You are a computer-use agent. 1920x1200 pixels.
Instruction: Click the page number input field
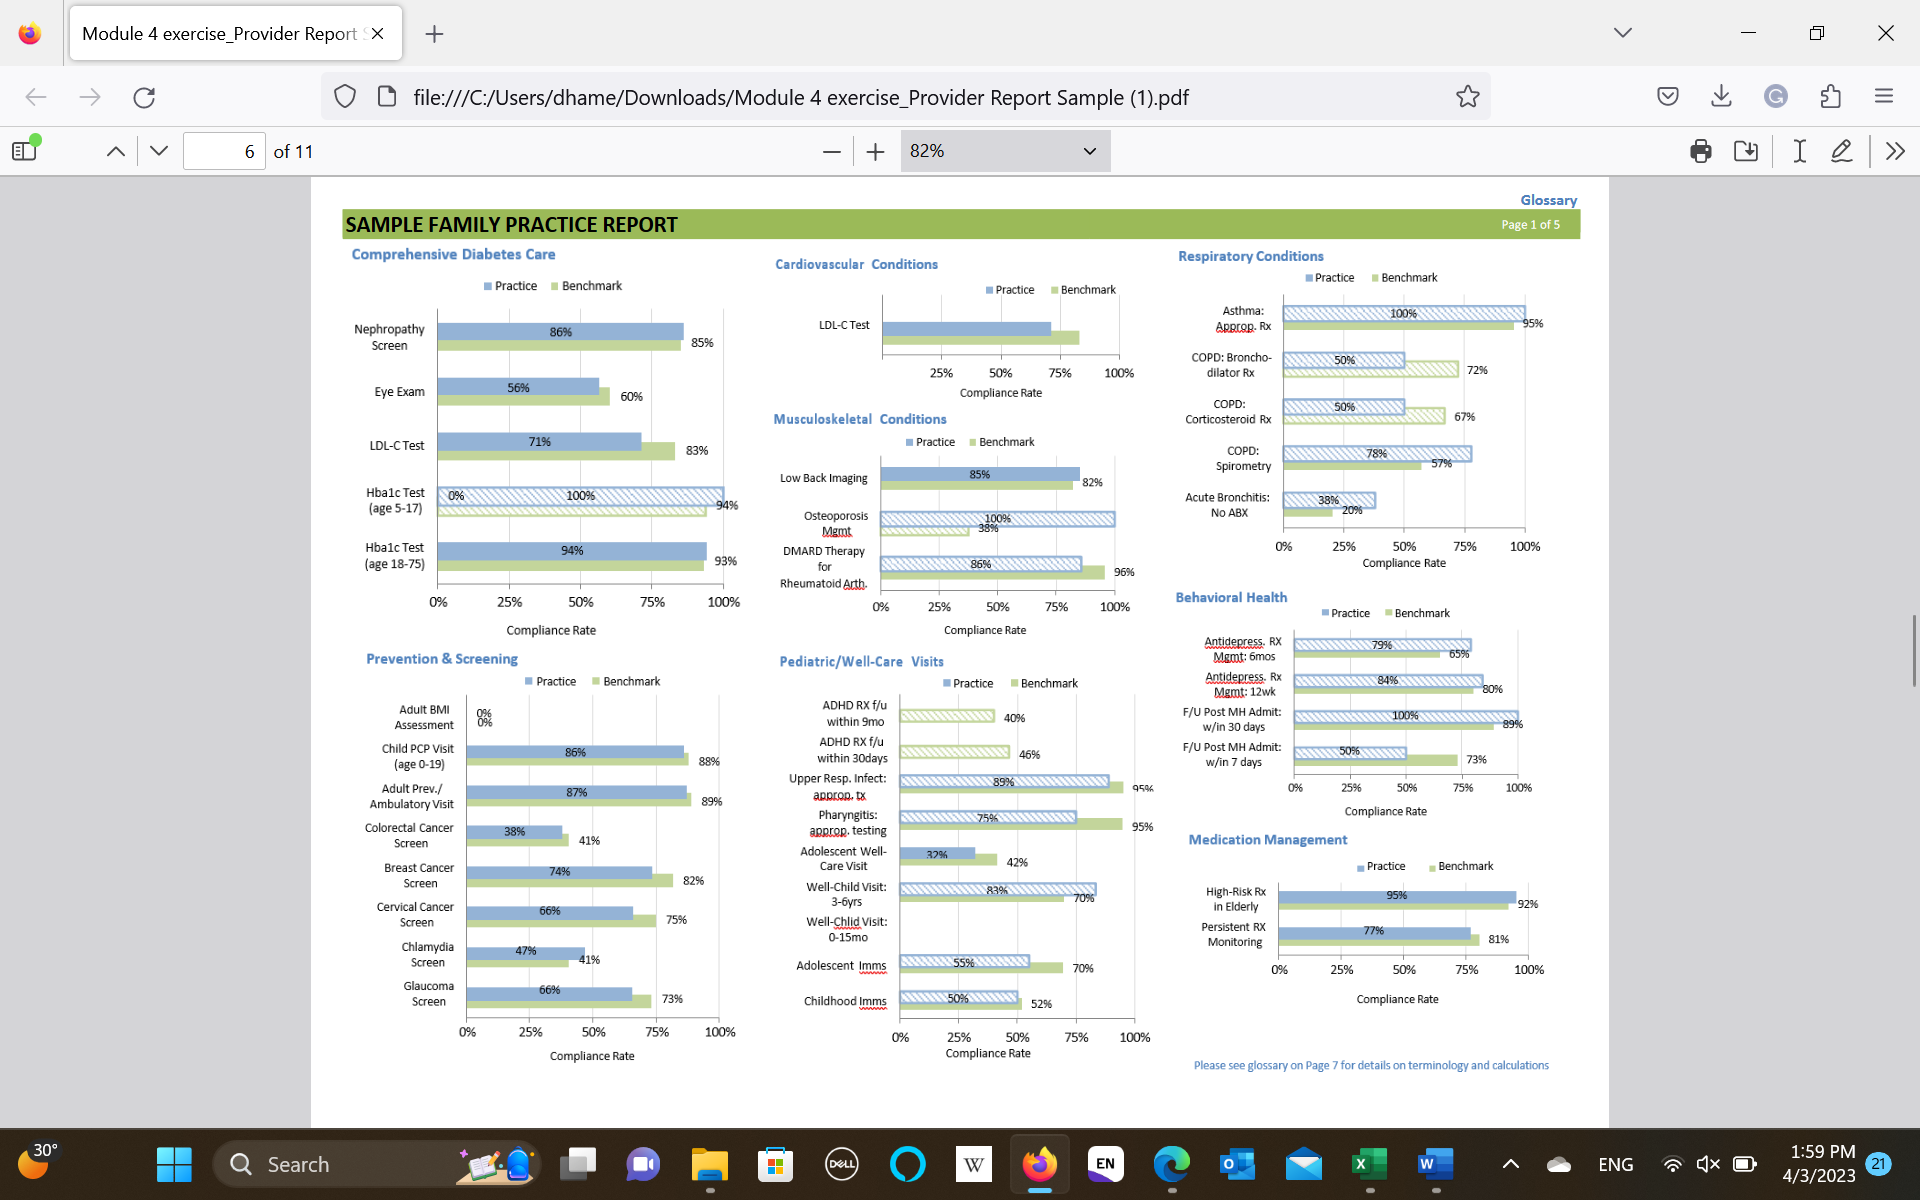(x=224, y=150)
